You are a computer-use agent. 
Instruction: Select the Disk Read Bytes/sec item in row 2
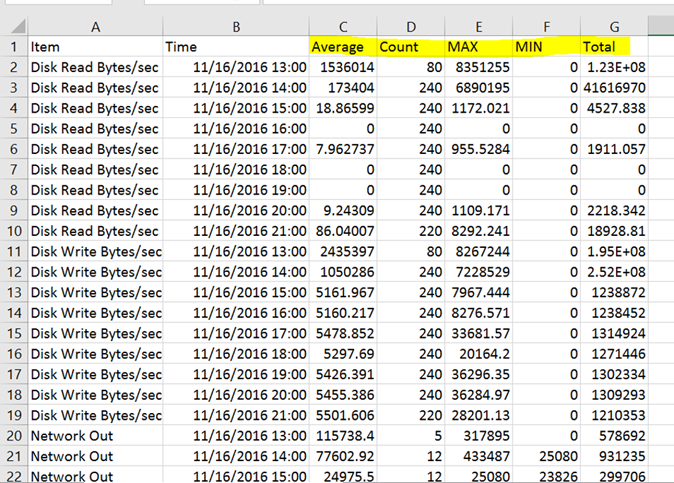pyautogui.click(x=95, y=67)
